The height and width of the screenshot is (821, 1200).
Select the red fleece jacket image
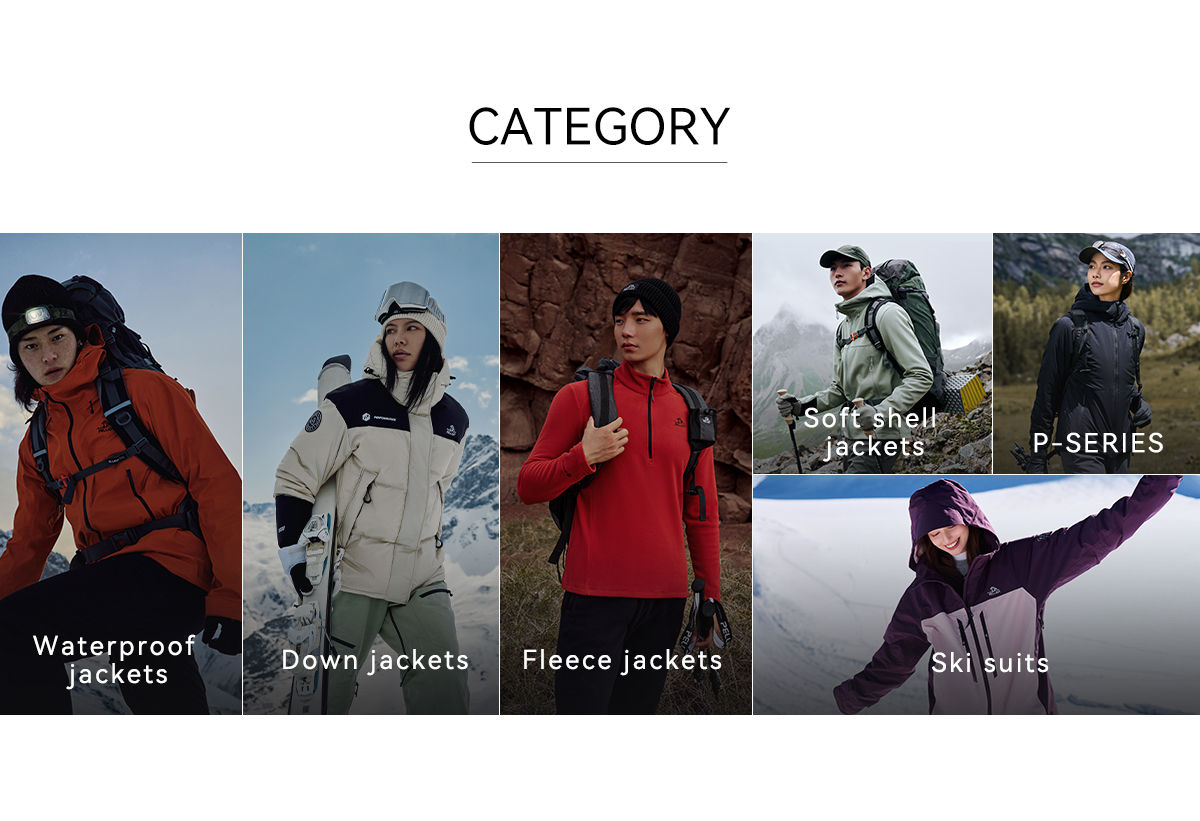(x=626, y=474)
